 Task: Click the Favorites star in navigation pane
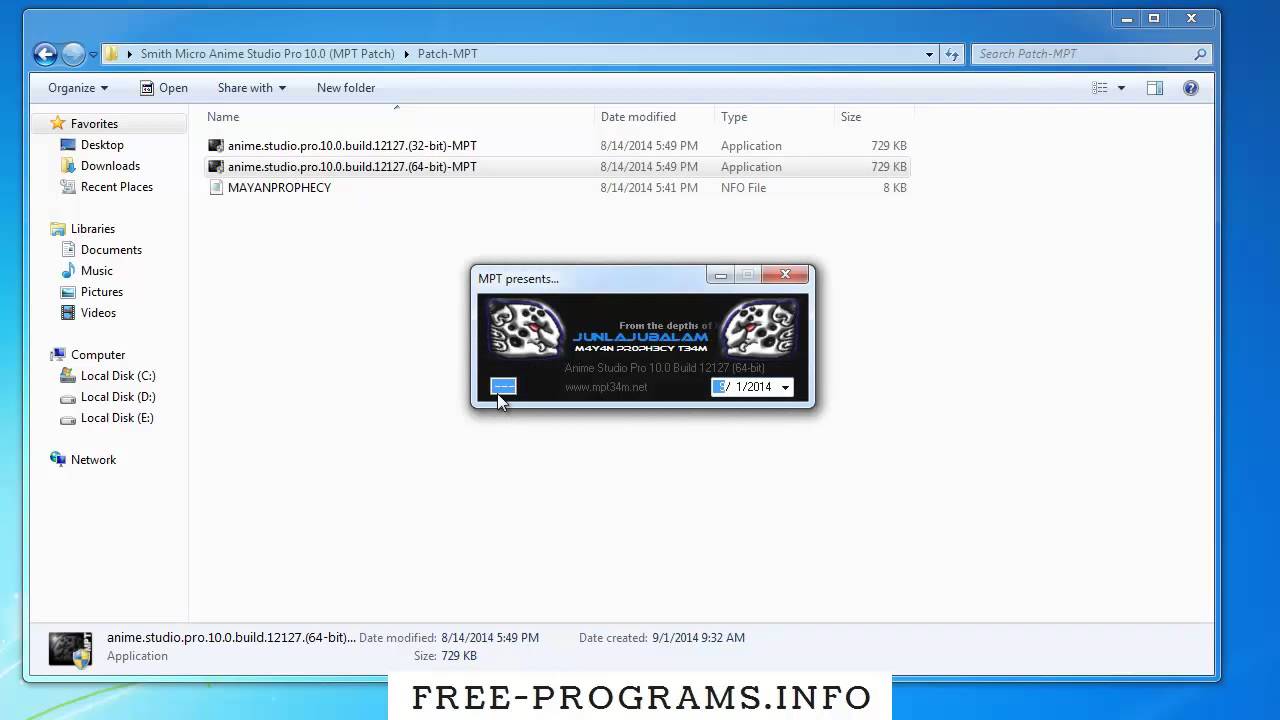pos(58,124)
